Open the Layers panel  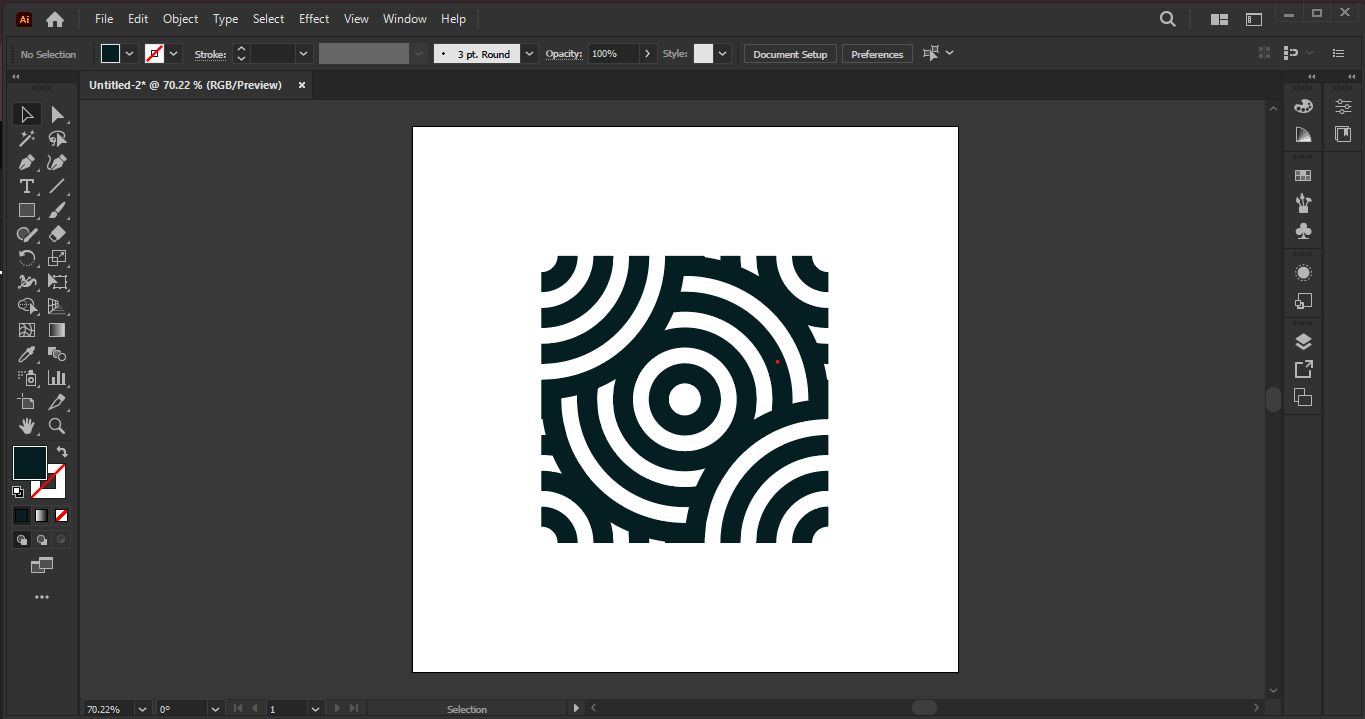coord(1303,340)
